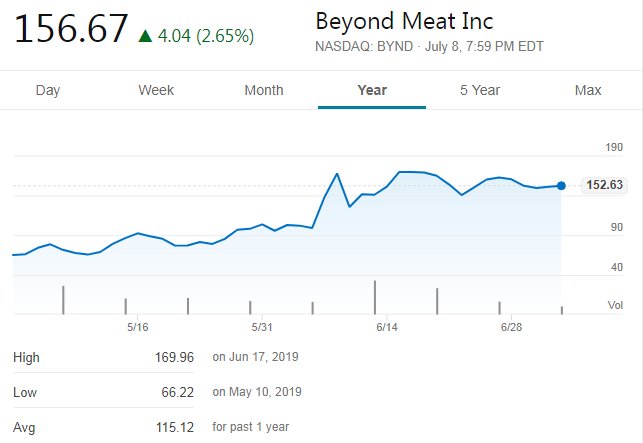
Task: Show the 5 Year chart
Action: point(480,90)
